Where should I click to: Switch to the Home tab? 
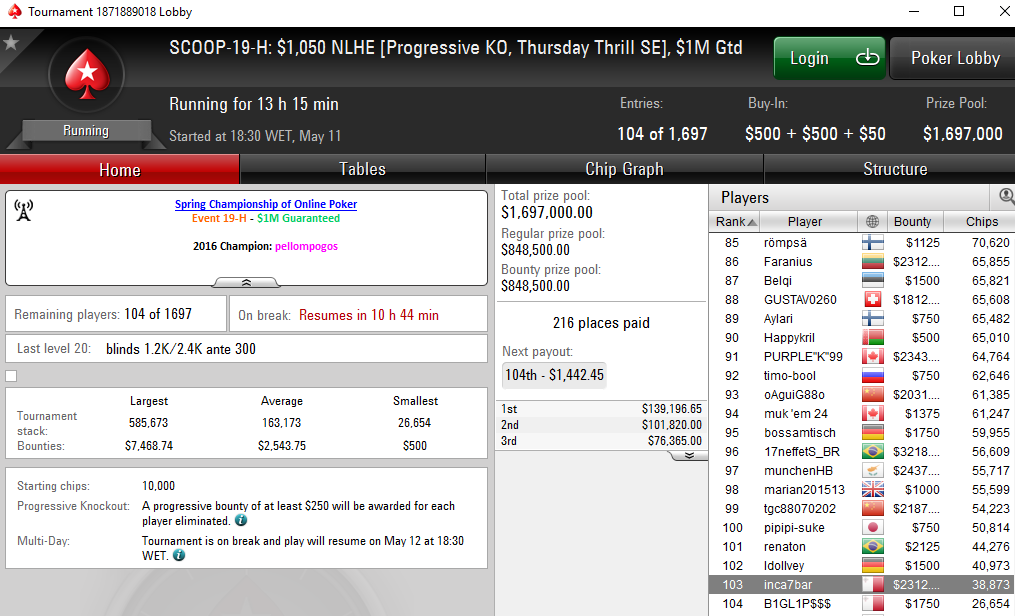[120, 170]
